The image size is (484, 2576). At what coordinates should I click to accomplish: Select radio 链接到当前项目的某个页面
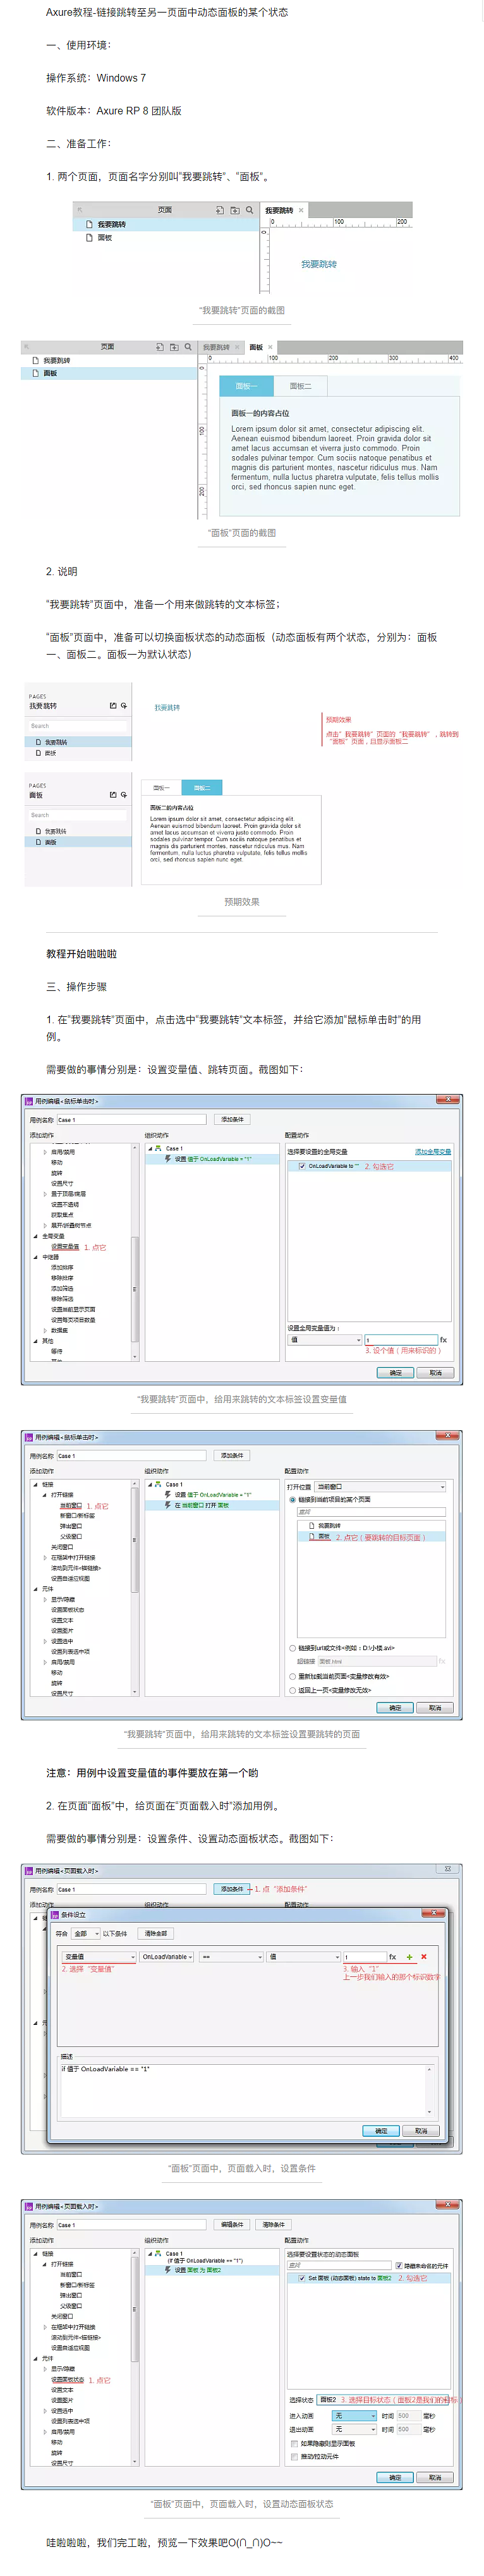point(292,1500)
